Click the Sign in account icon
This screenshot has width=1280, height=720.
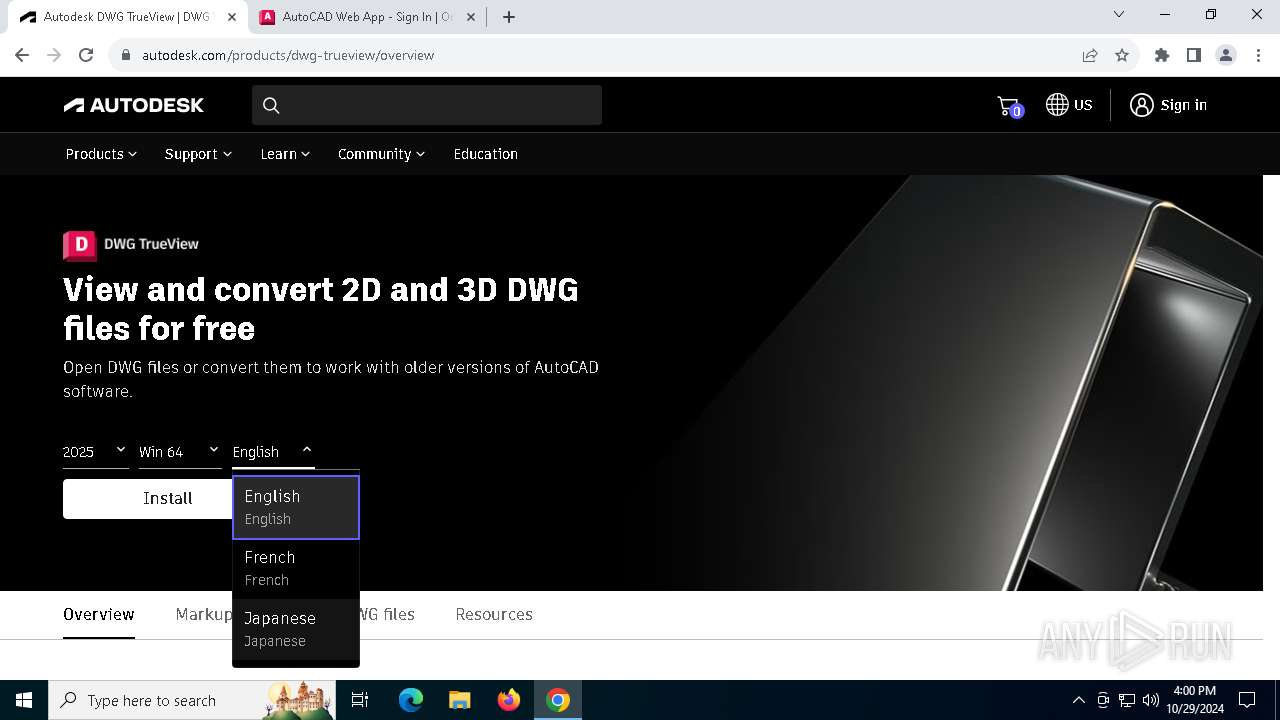(x=1141, y=105)
